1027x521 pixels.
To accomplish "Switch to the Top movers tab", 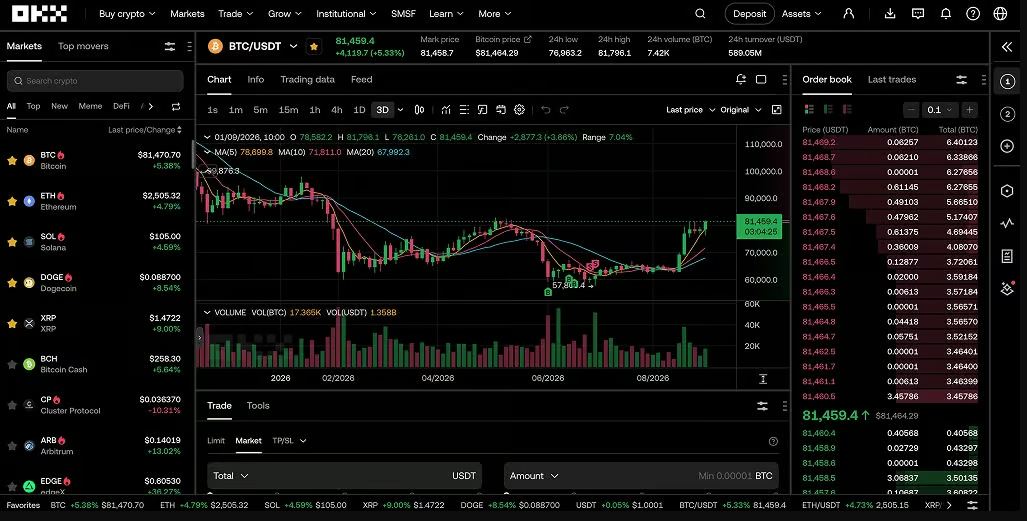I will (83, 46).
